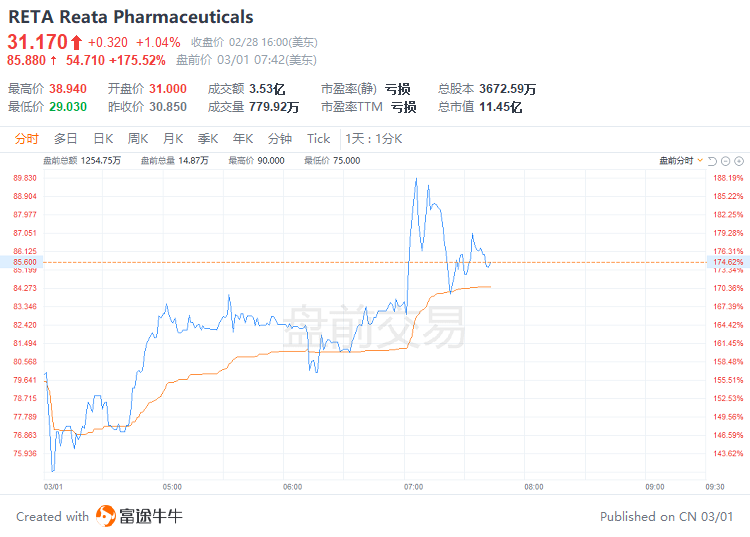Click the RETA Reata Pharmaceuticals title
This screenshot has width=750, height=537.
coord(131,17)
